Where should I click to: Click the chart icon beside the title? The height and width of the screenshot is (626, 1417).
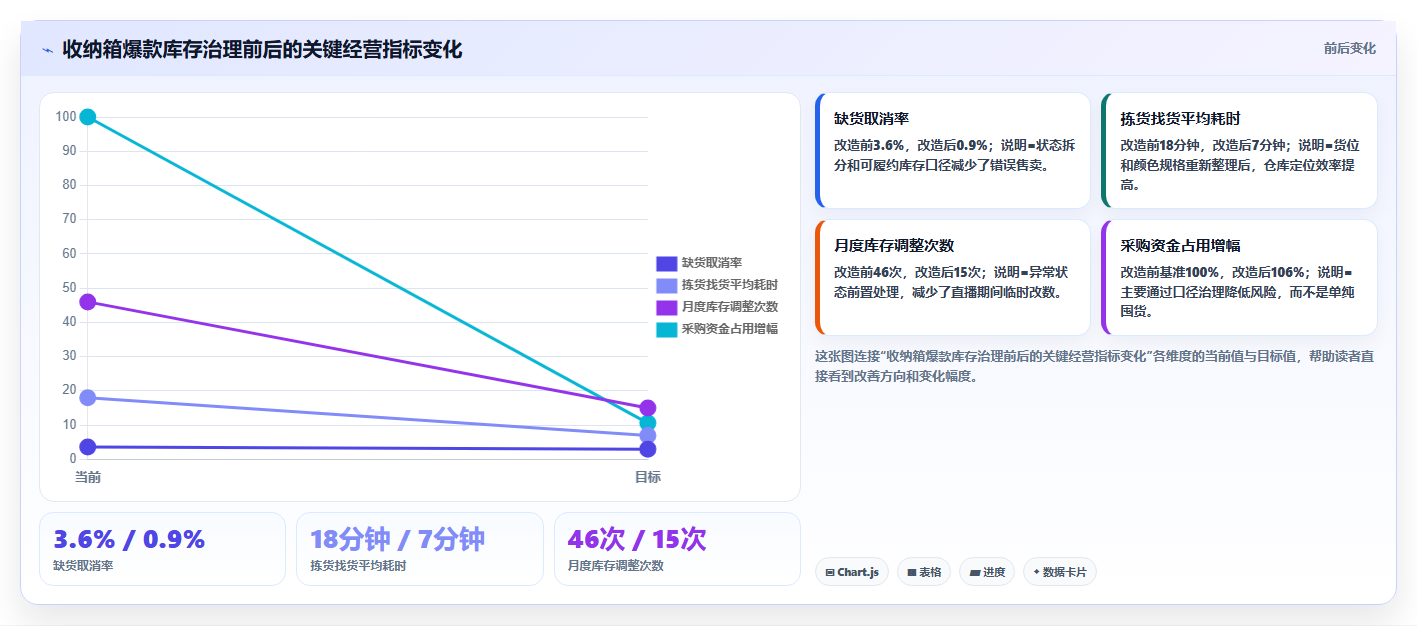(x=47, y=50)
